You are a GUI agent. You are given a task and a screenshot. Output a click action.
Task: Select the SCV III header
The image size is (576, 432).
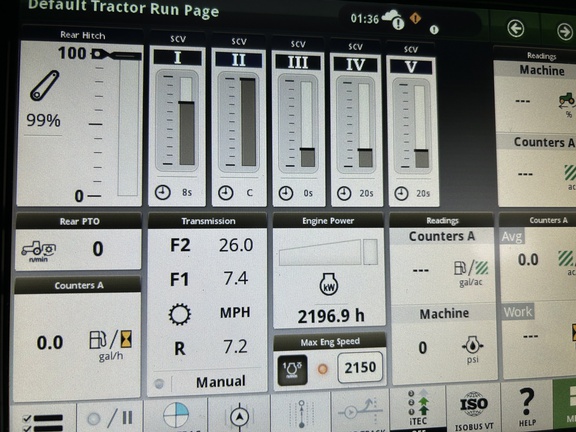298,62
